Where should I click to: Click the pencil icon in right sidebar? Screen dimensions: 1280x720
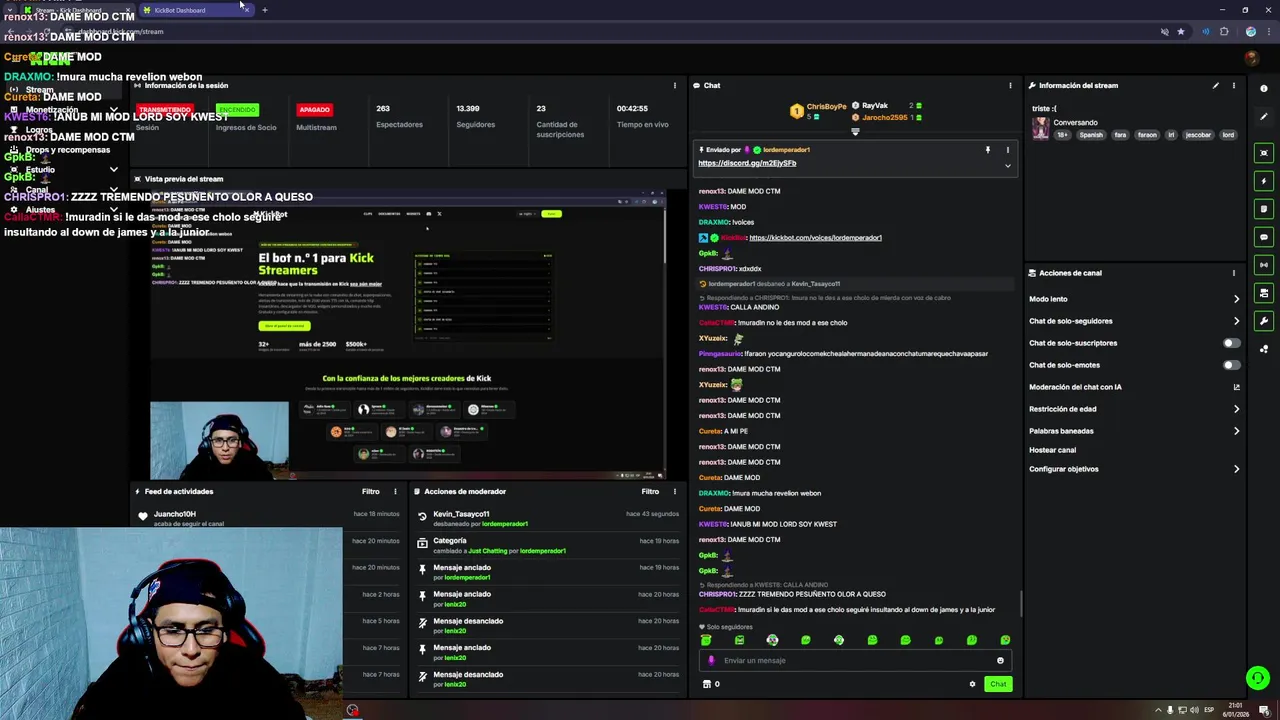coord(1264,116)
